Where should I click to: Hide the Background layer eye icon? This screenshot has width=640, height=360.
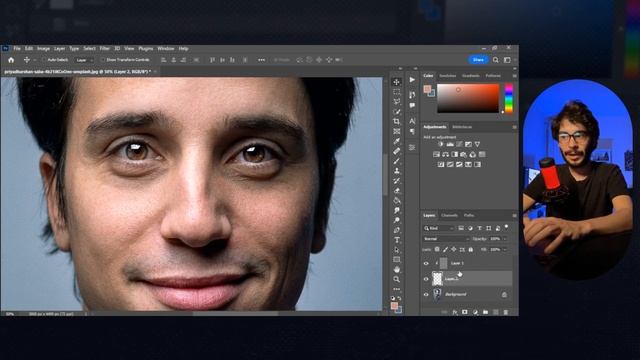click(426, 294)
